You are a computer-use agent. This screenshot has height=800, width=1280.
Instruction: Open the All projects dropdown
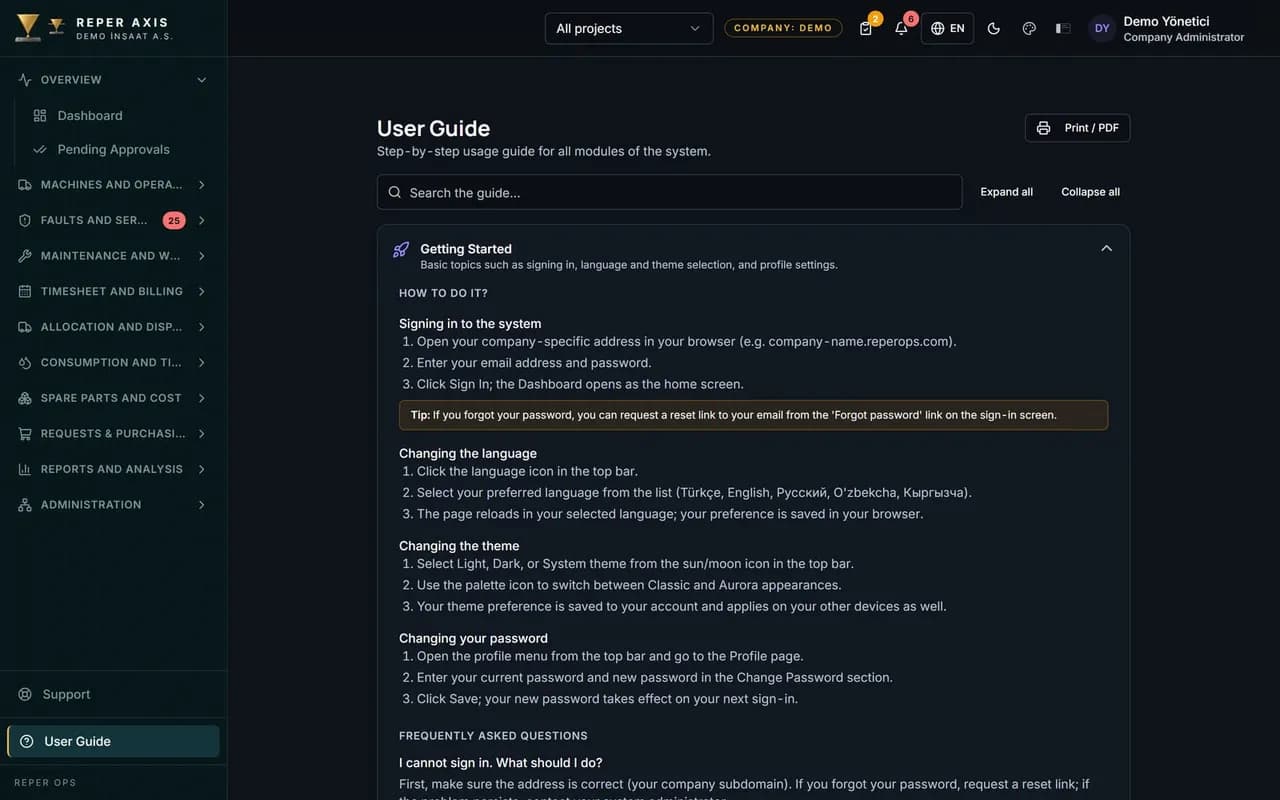[629, 28]
